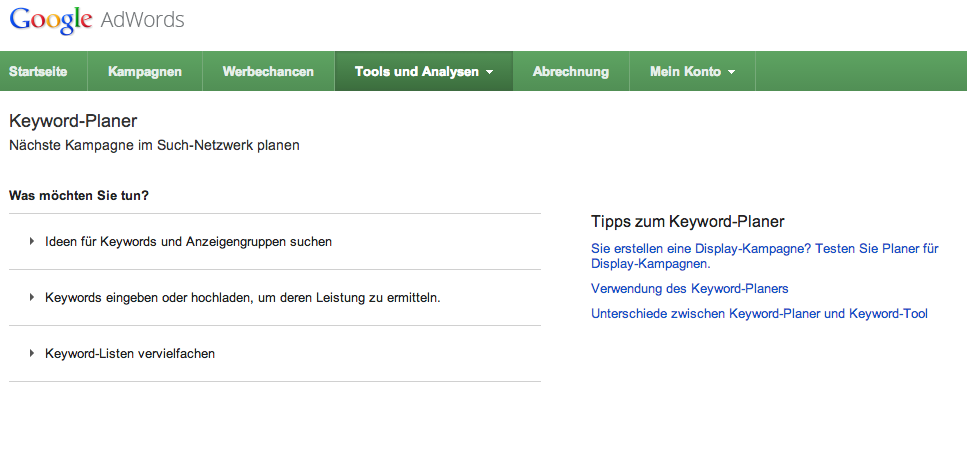Viewport: 967px width, 466px height.
Task: Expand triangle for Ideen für Keywords
Action: pyautogui.click(x=32, y=241)
